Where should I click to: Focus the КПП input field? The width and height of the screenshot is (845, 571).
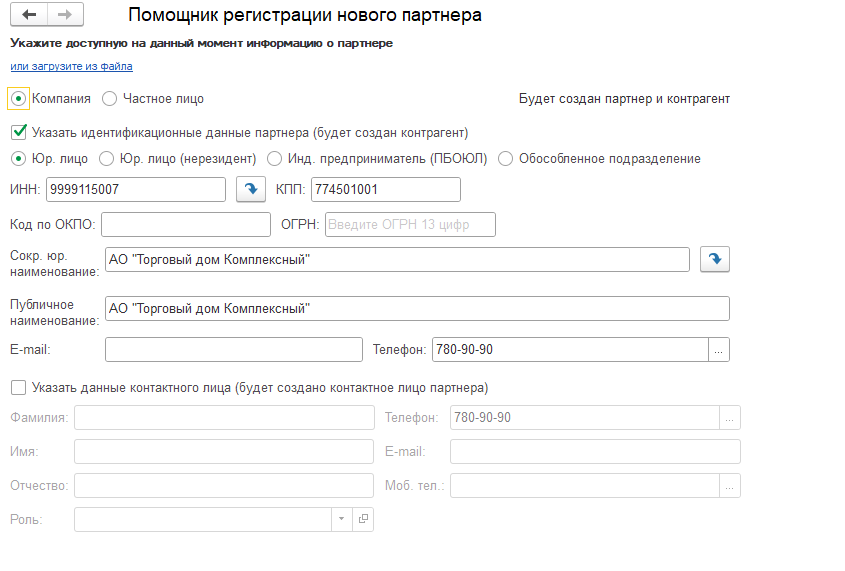[384, 189]
